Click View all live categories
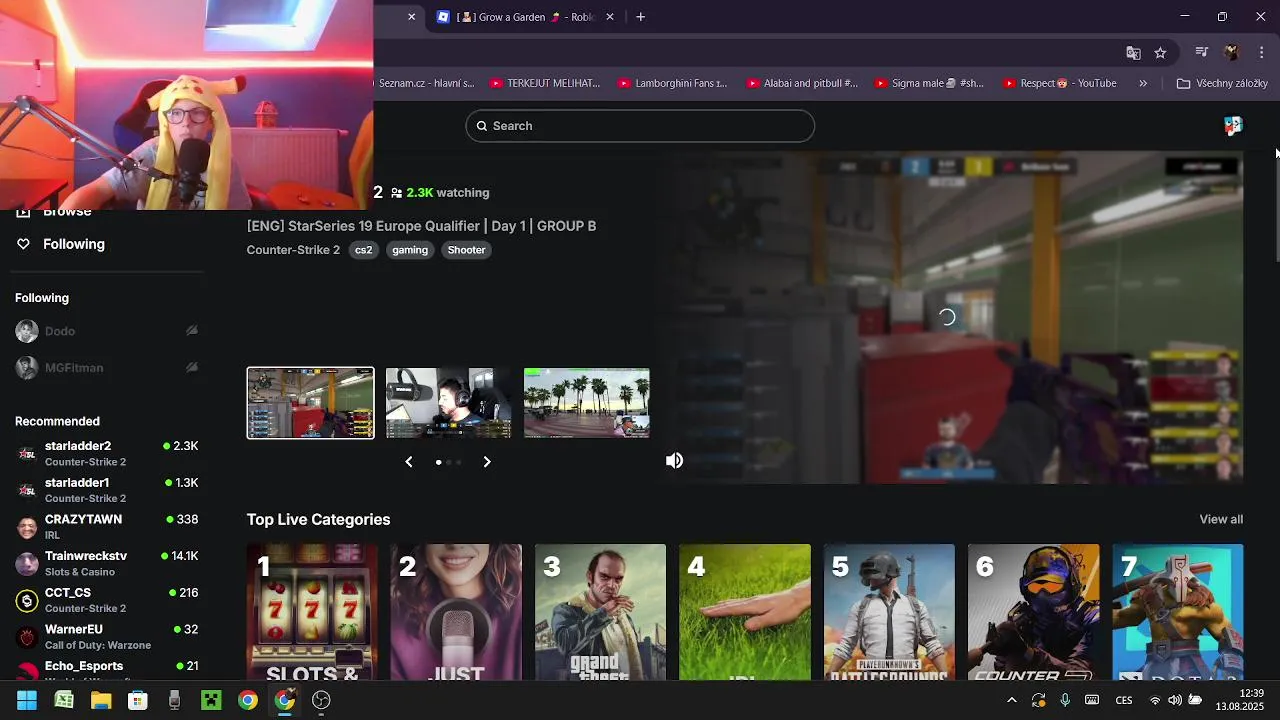The width and height of the screenshot is (1280, 720). 1221,519
